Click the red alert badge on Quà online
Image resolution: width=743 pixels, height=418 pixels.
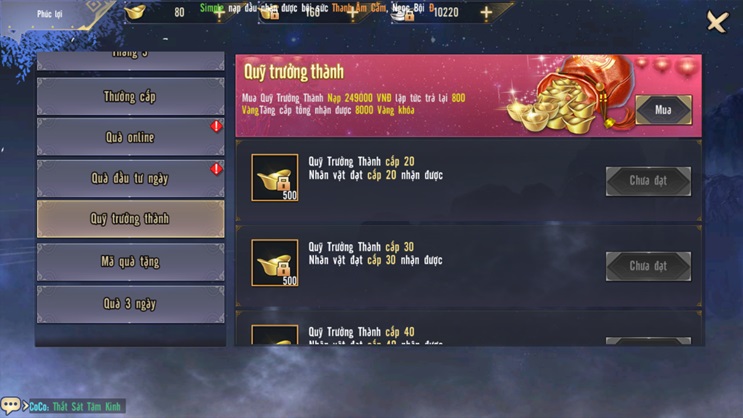pos(217,126)
